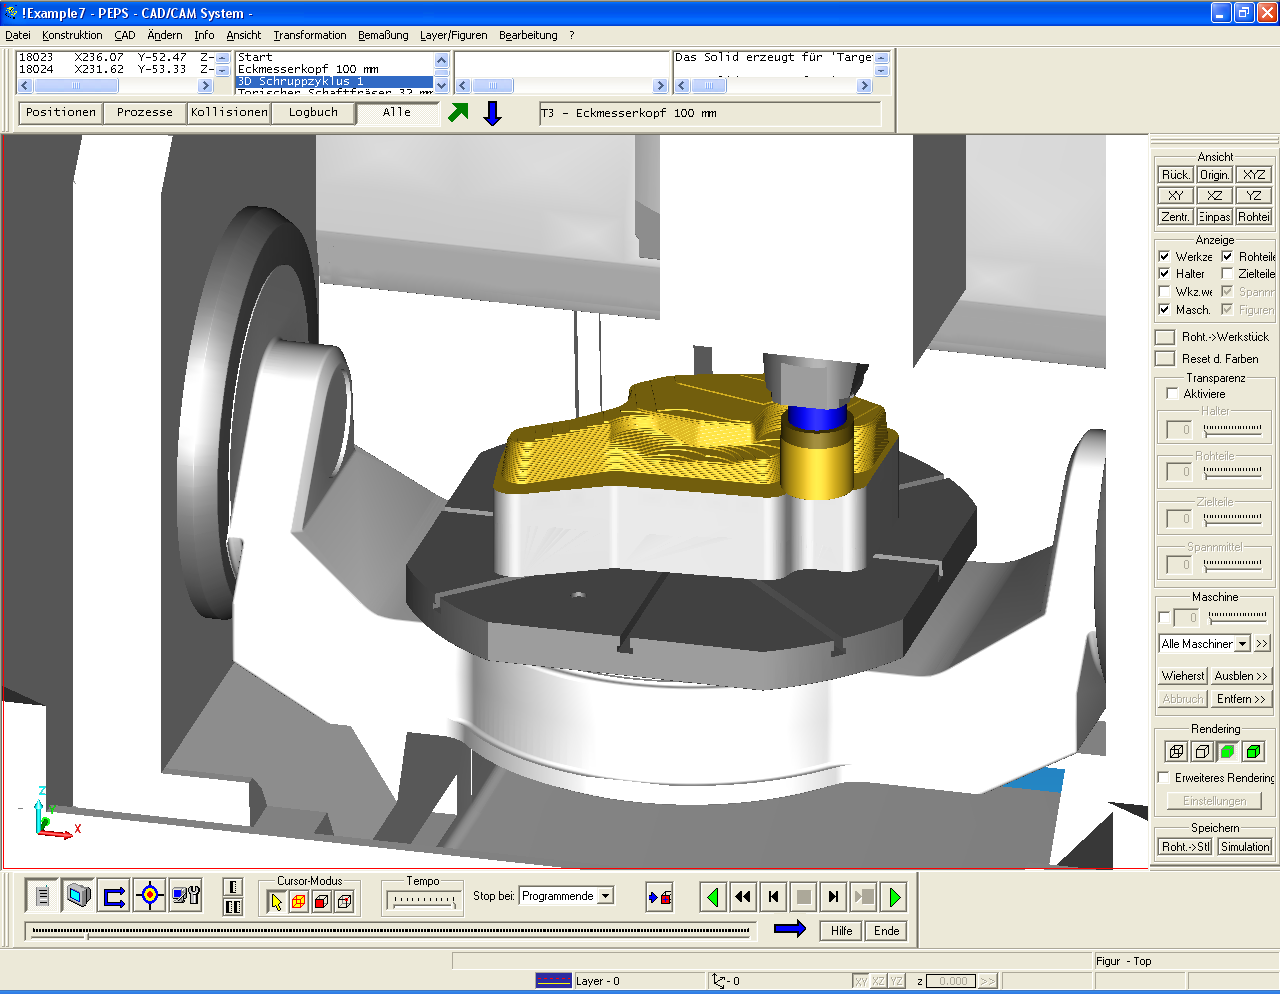Click the blue loop arrow icon
This screenshot has width=1280, height=994.
pos(114,896)
